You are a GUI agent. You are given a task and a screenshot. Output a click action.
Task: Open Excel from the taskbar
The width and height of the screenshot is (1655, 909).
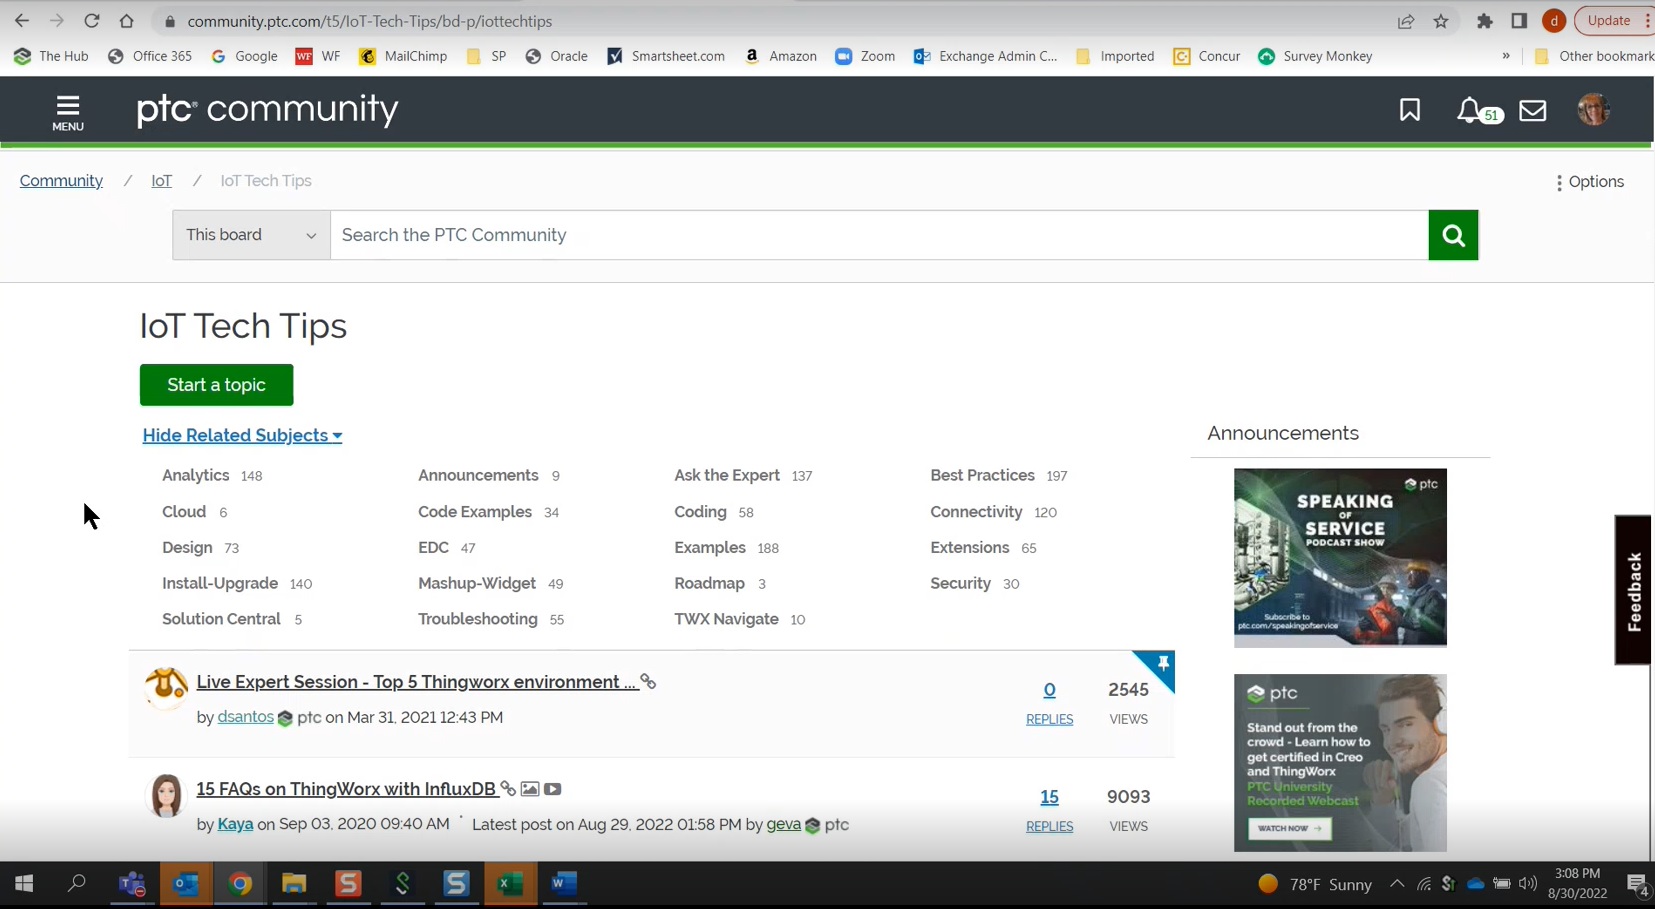click(x=510, y=884)
